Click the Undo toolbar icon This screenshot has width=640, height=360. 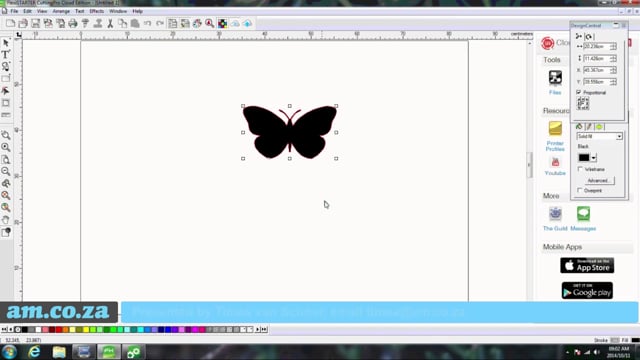coord(147,24)
